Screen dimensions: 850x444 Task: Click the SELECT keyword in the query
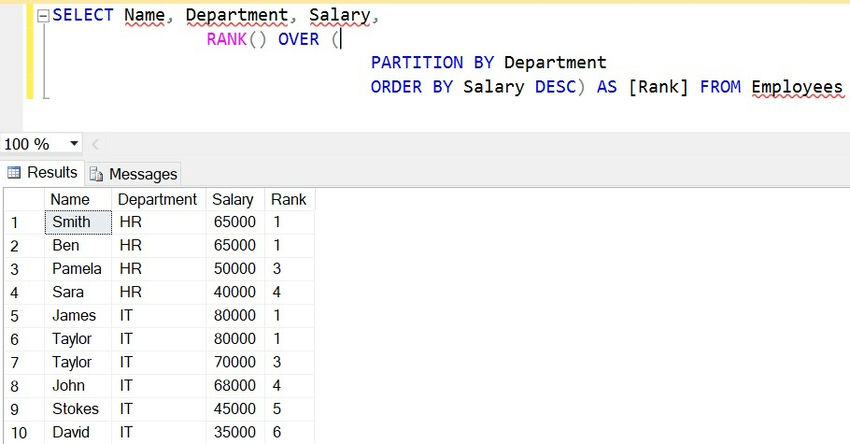click(83, 15)
